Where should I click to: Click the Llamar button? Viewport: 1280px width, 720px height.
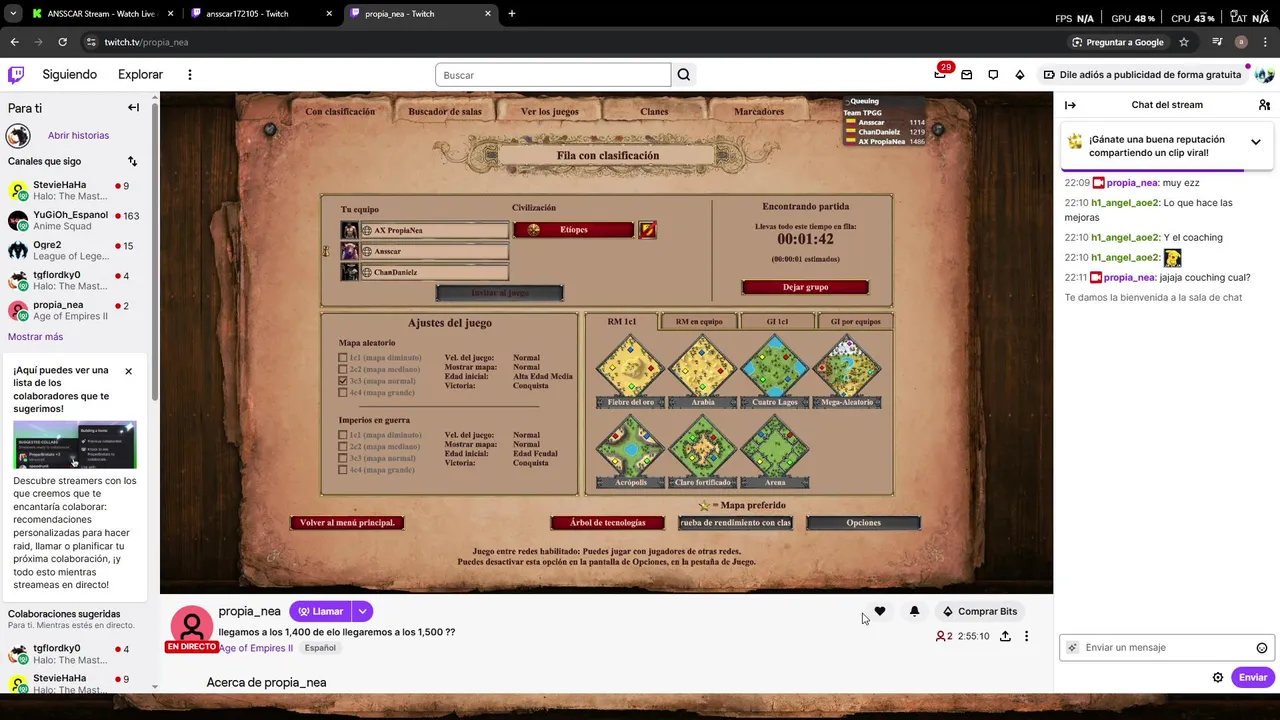(x=320, y=611)
